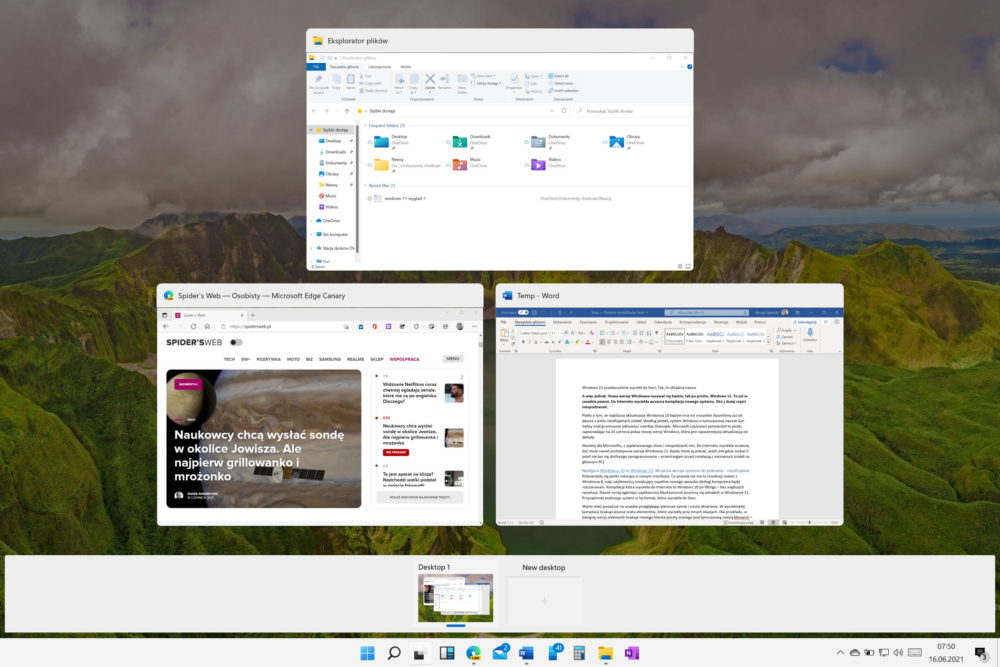The image size is (1000, 667).
Task: Click the Udostępnij button in Word
Action: tap(805, 322)
